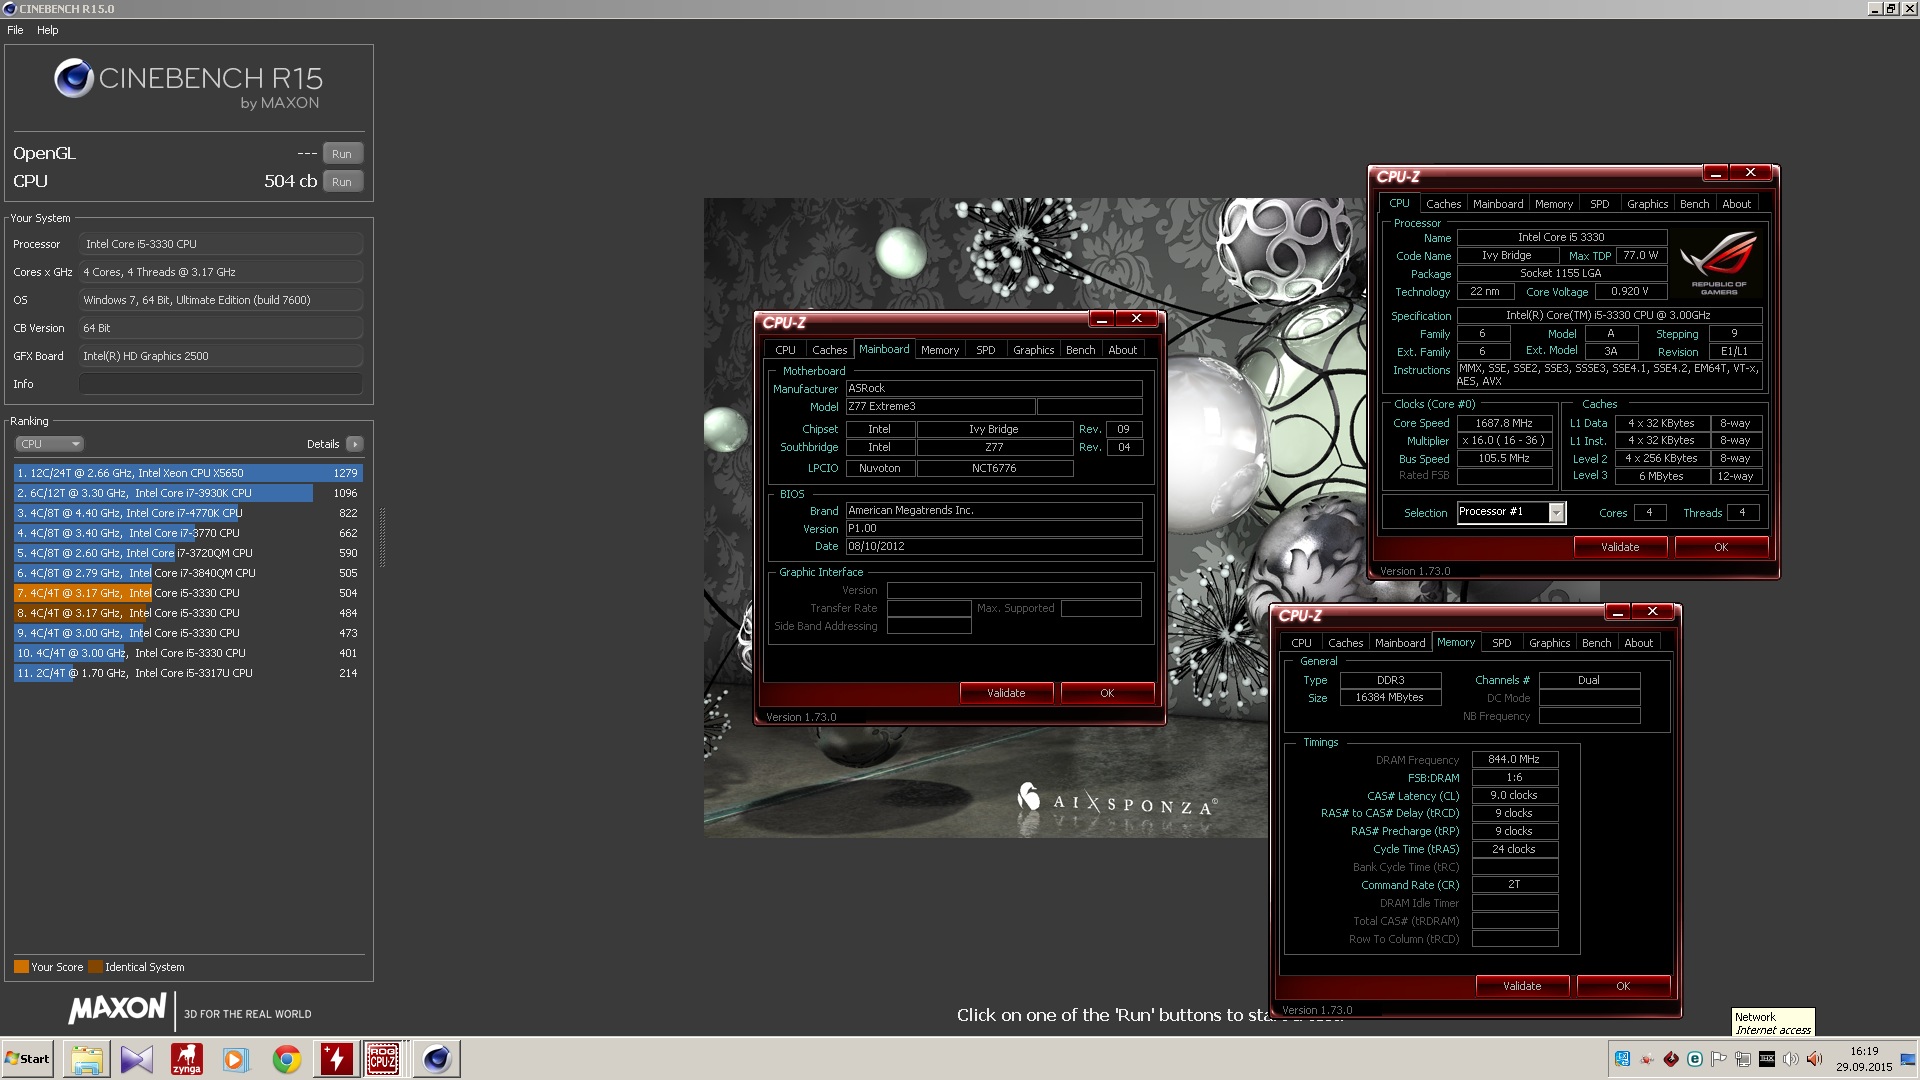Open the grey speaker volume tray icon

pos(1791,1059)
